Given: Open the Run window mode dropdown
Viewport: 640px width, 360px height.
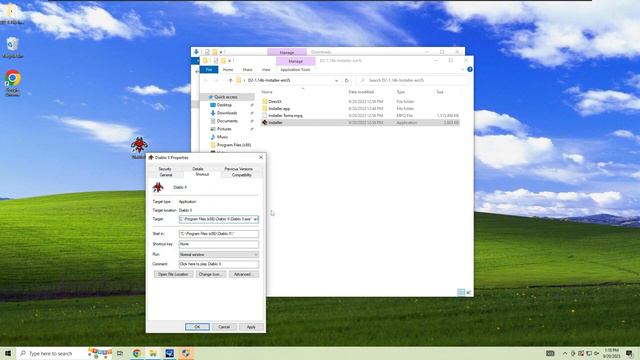Looking at the screenshot, I should point(219,254).
